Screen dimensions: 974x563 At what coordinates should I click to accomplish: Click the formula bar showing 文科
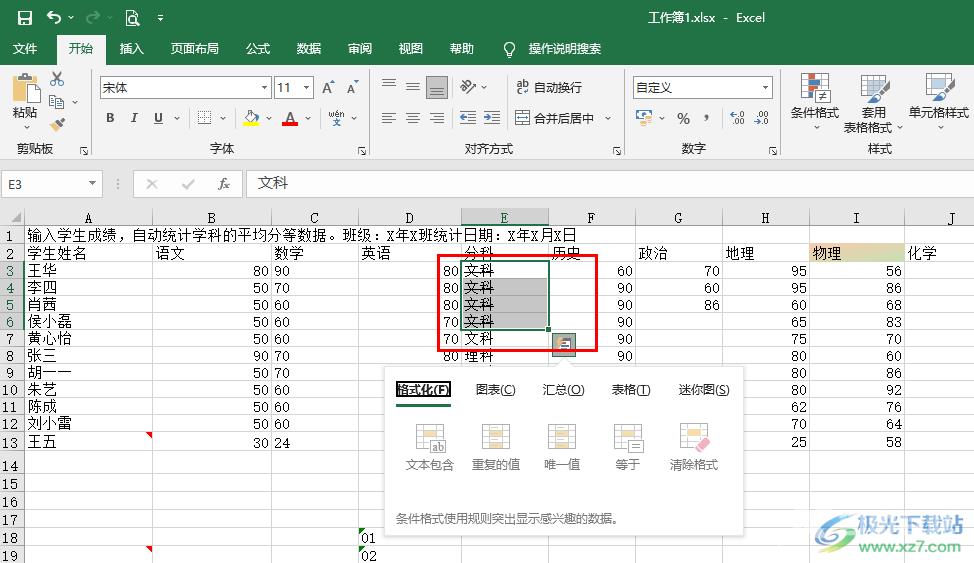point(610,183)
